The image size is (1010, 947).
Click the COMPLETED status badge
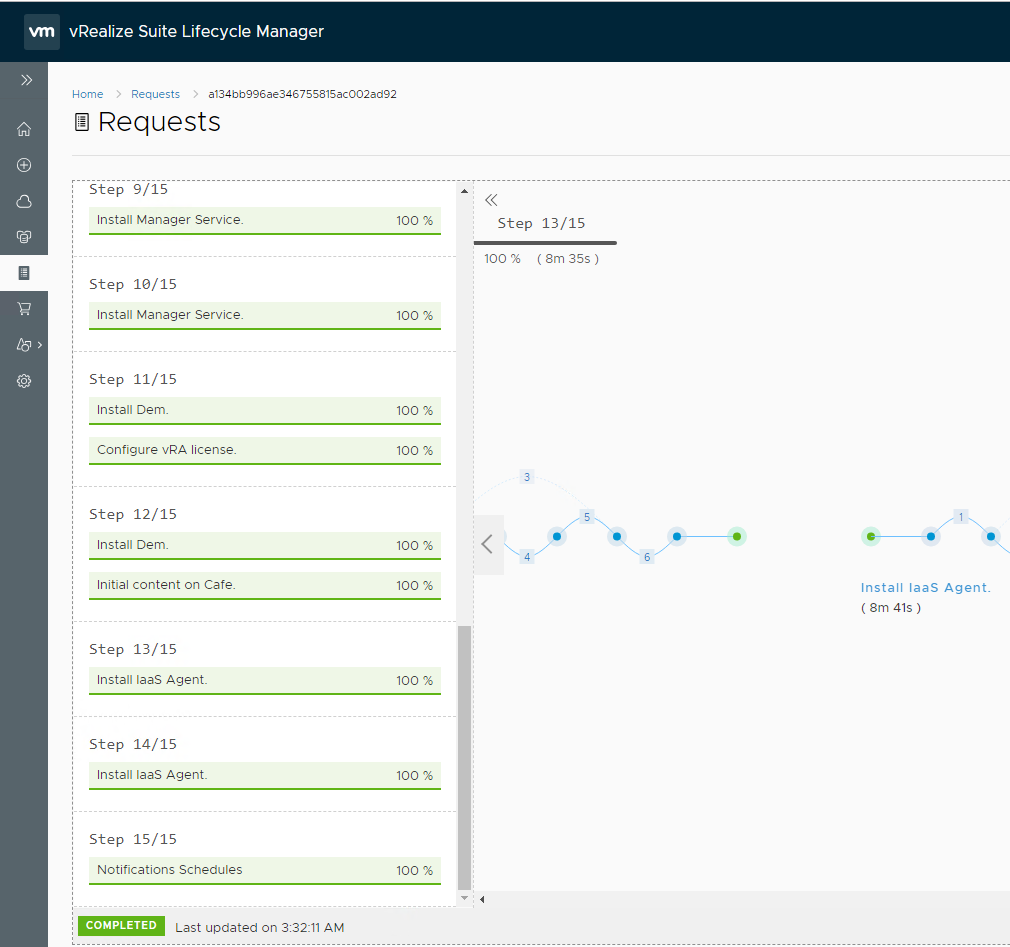pyautogui.click(x=121, y=926)
